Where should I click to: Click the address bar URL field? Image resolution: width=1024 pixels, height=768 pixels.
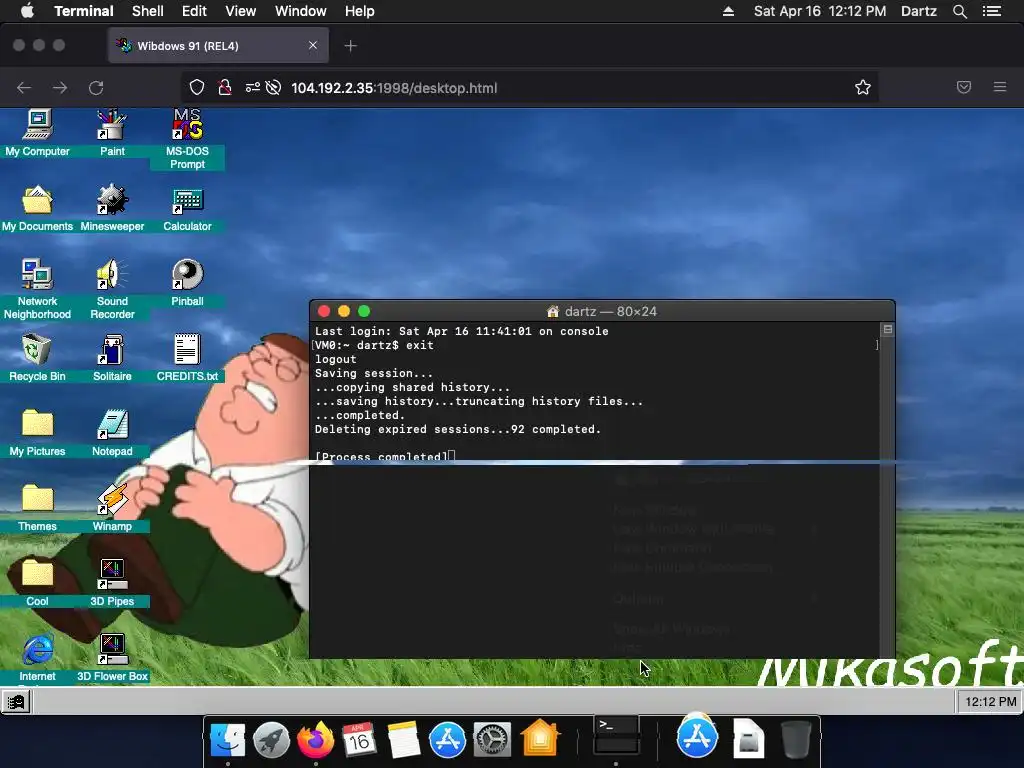pyautogui.click(x=530, y=88)
